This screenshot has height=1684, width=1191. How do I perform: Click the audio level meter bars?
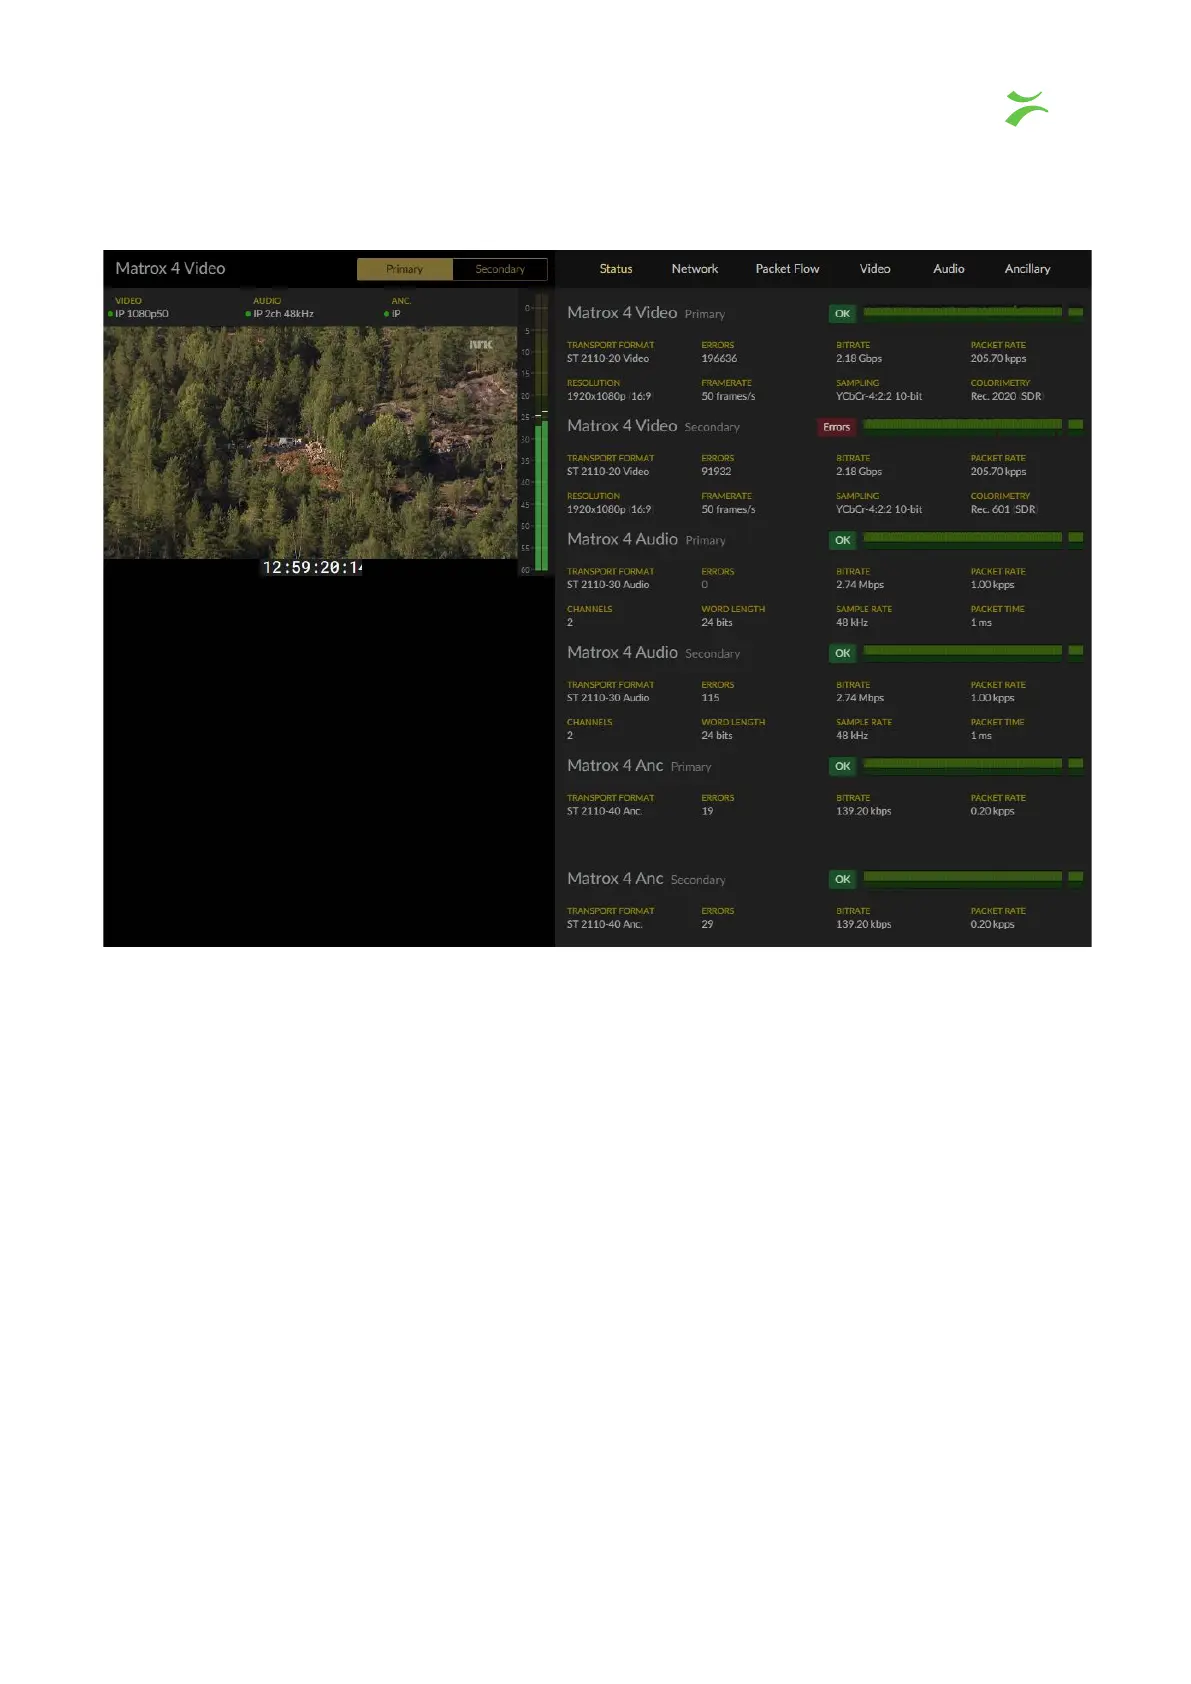(542, 434)
